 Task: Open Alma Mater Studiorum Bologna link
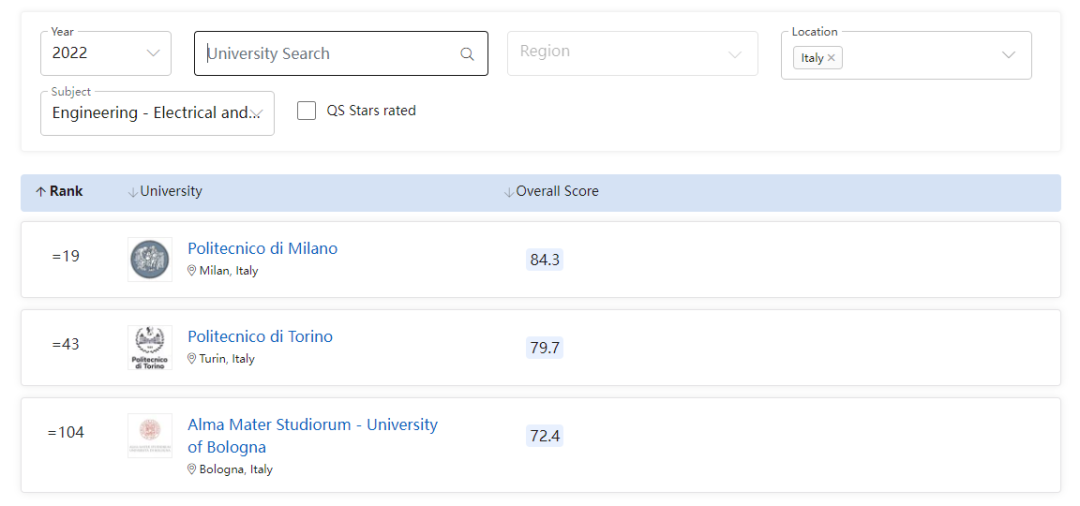pyautogui.click(x=313, y=436)
